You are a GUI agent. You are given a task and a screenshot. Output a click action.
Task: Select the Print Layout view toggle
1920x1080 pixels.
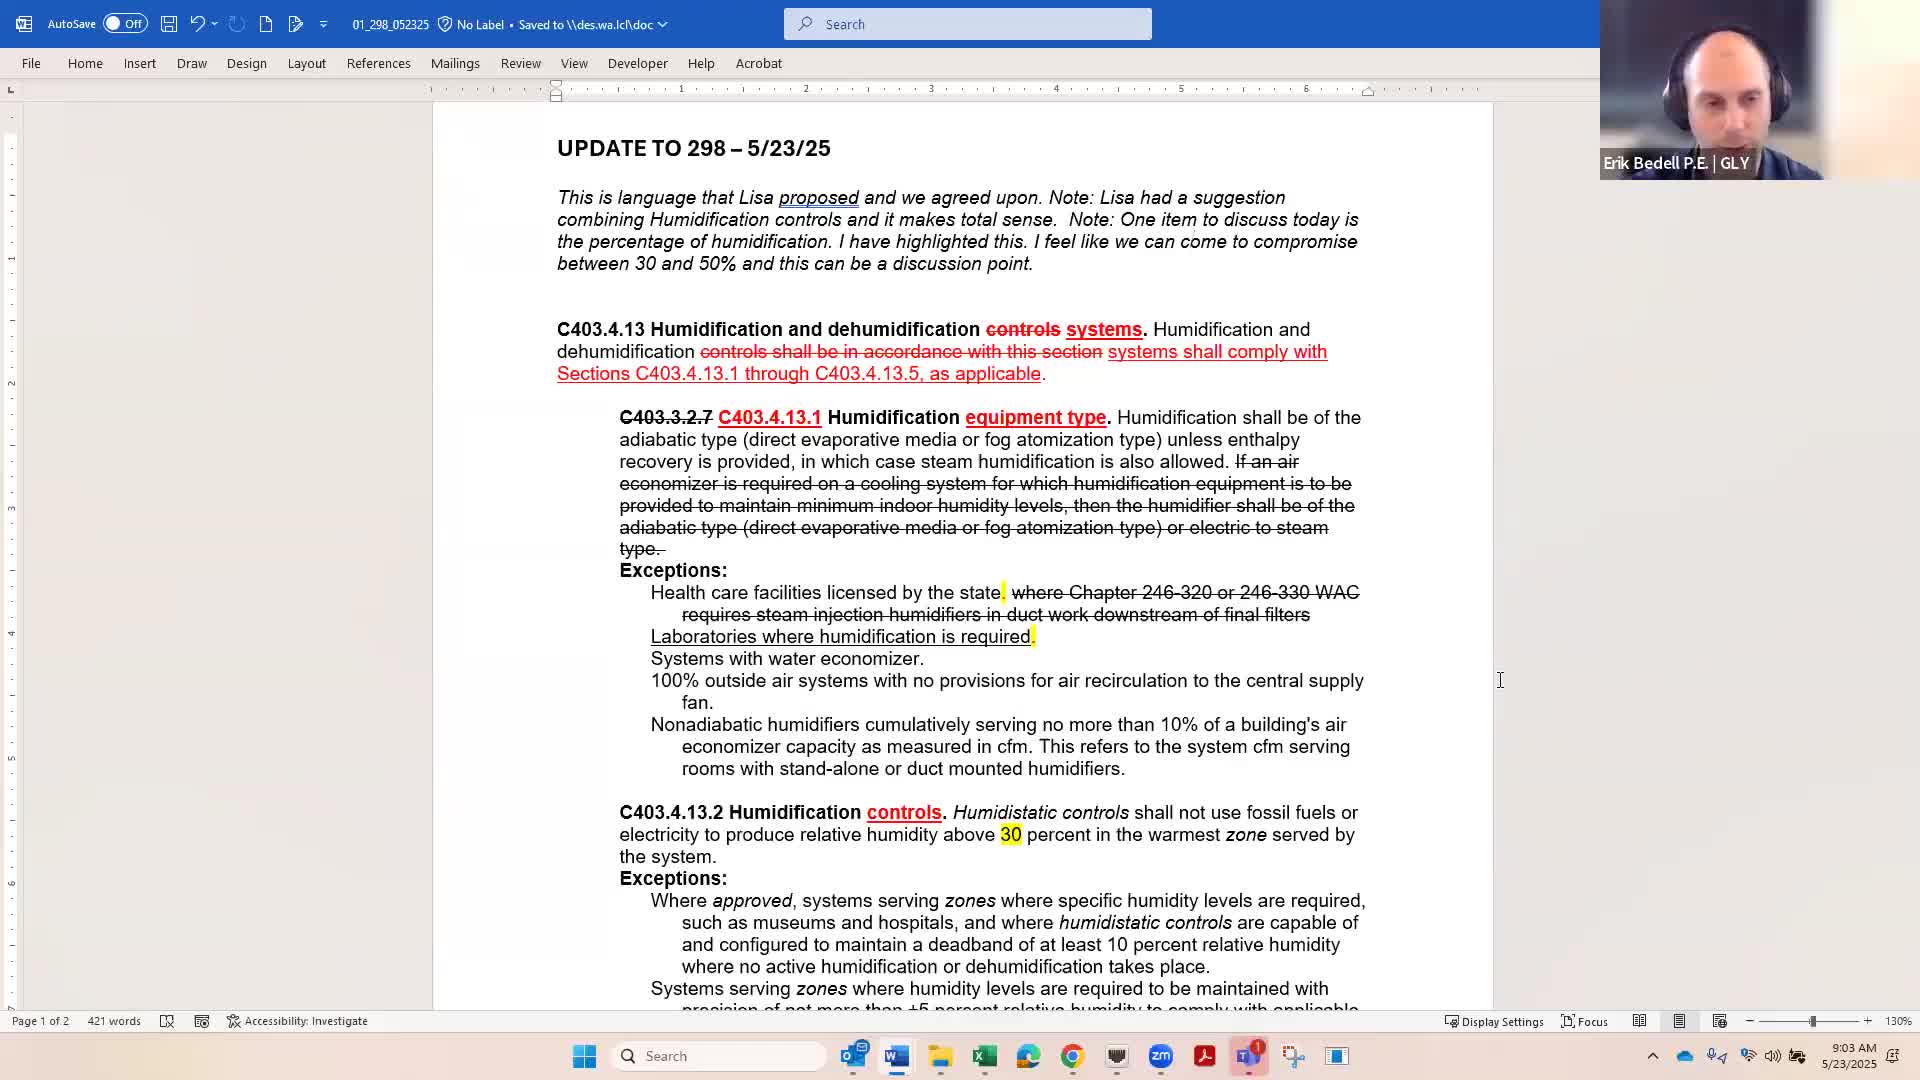pyautogui.click(x=1679, y=1021)
